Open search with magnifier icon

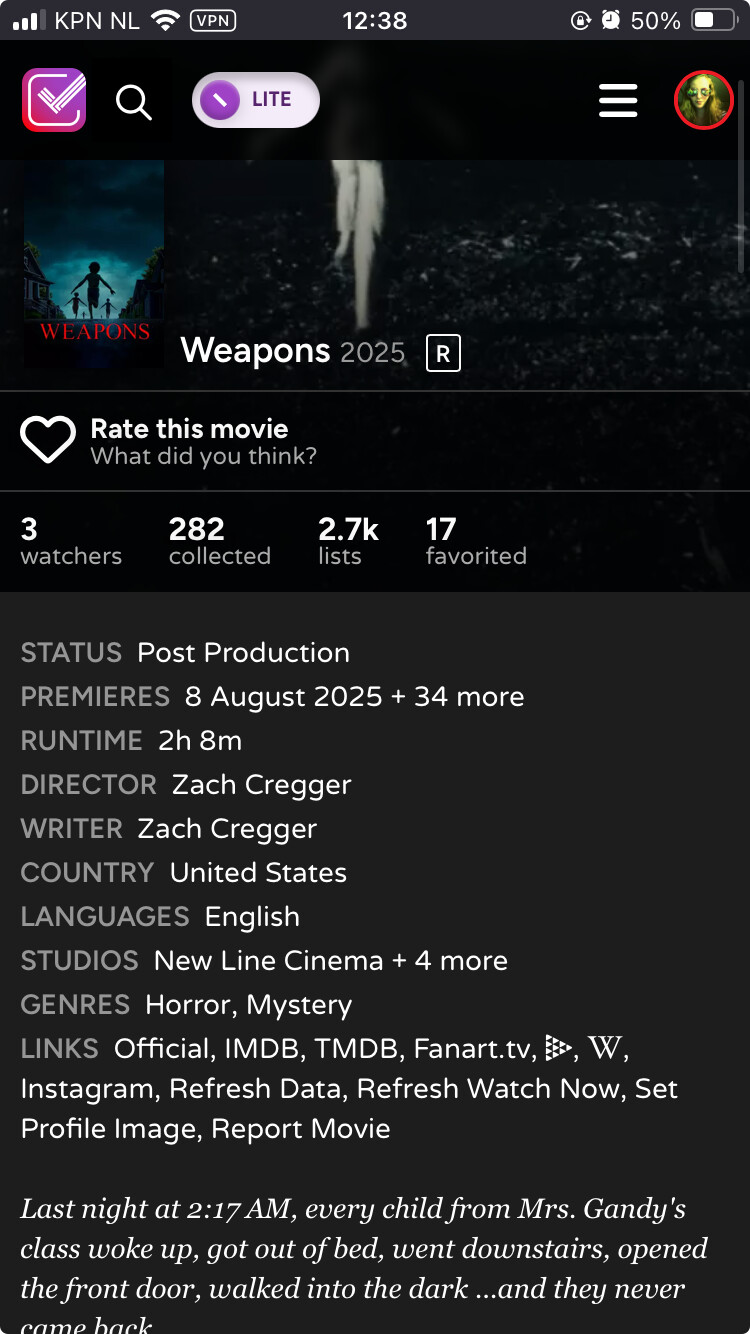pyautogui.click(x=133, y=101)
